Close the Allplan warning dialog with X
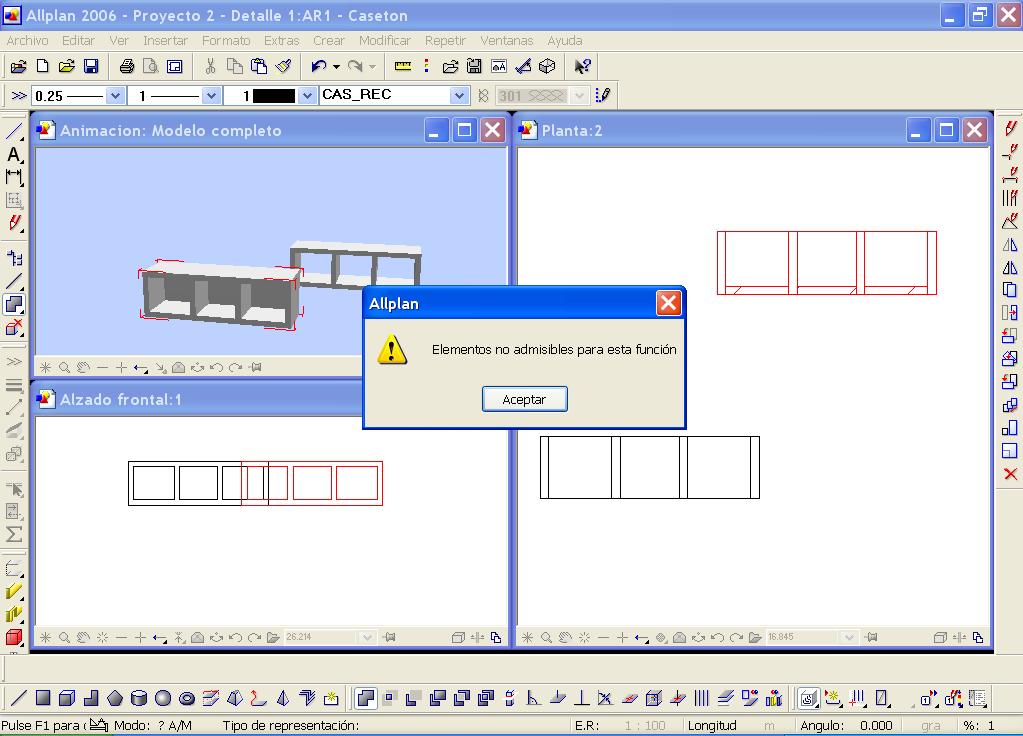 tap(669, 303)
